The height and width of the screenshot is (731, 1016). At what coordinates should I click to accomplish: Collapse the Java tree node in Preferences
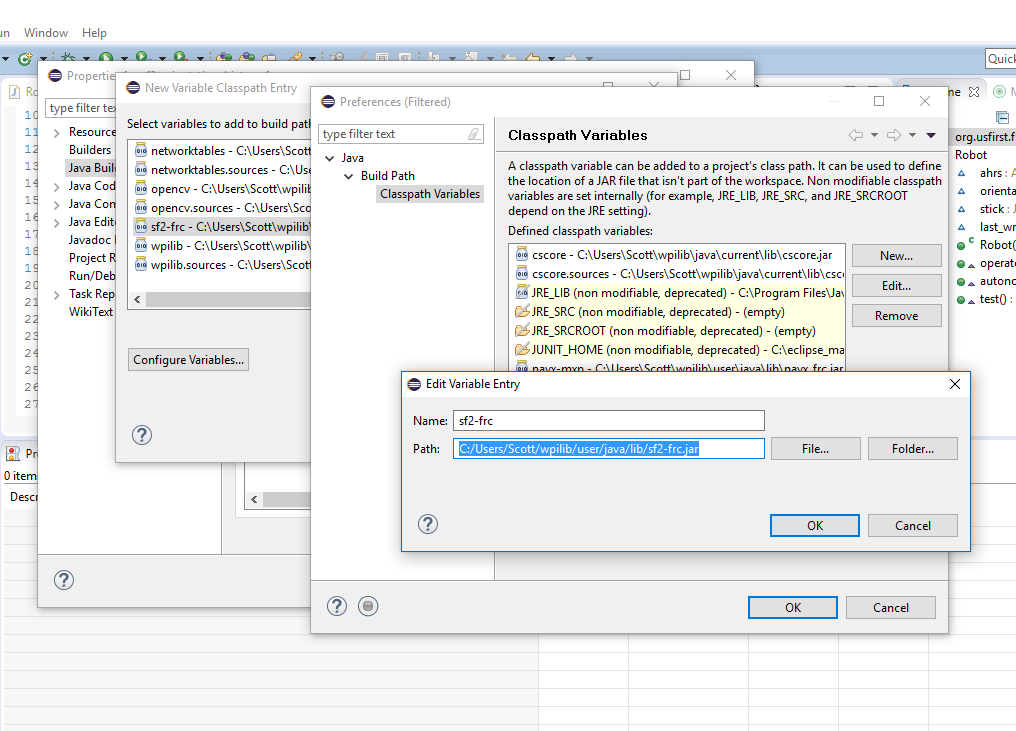pos(330,158)
